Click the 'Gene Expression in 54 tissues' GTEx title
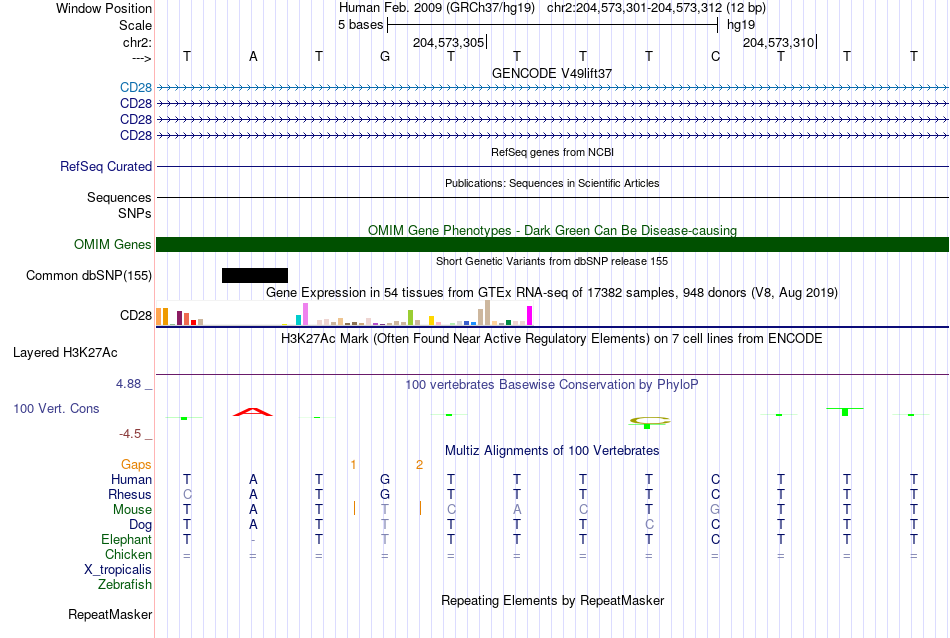Screen dimensions: 950x638 (552, 293)
